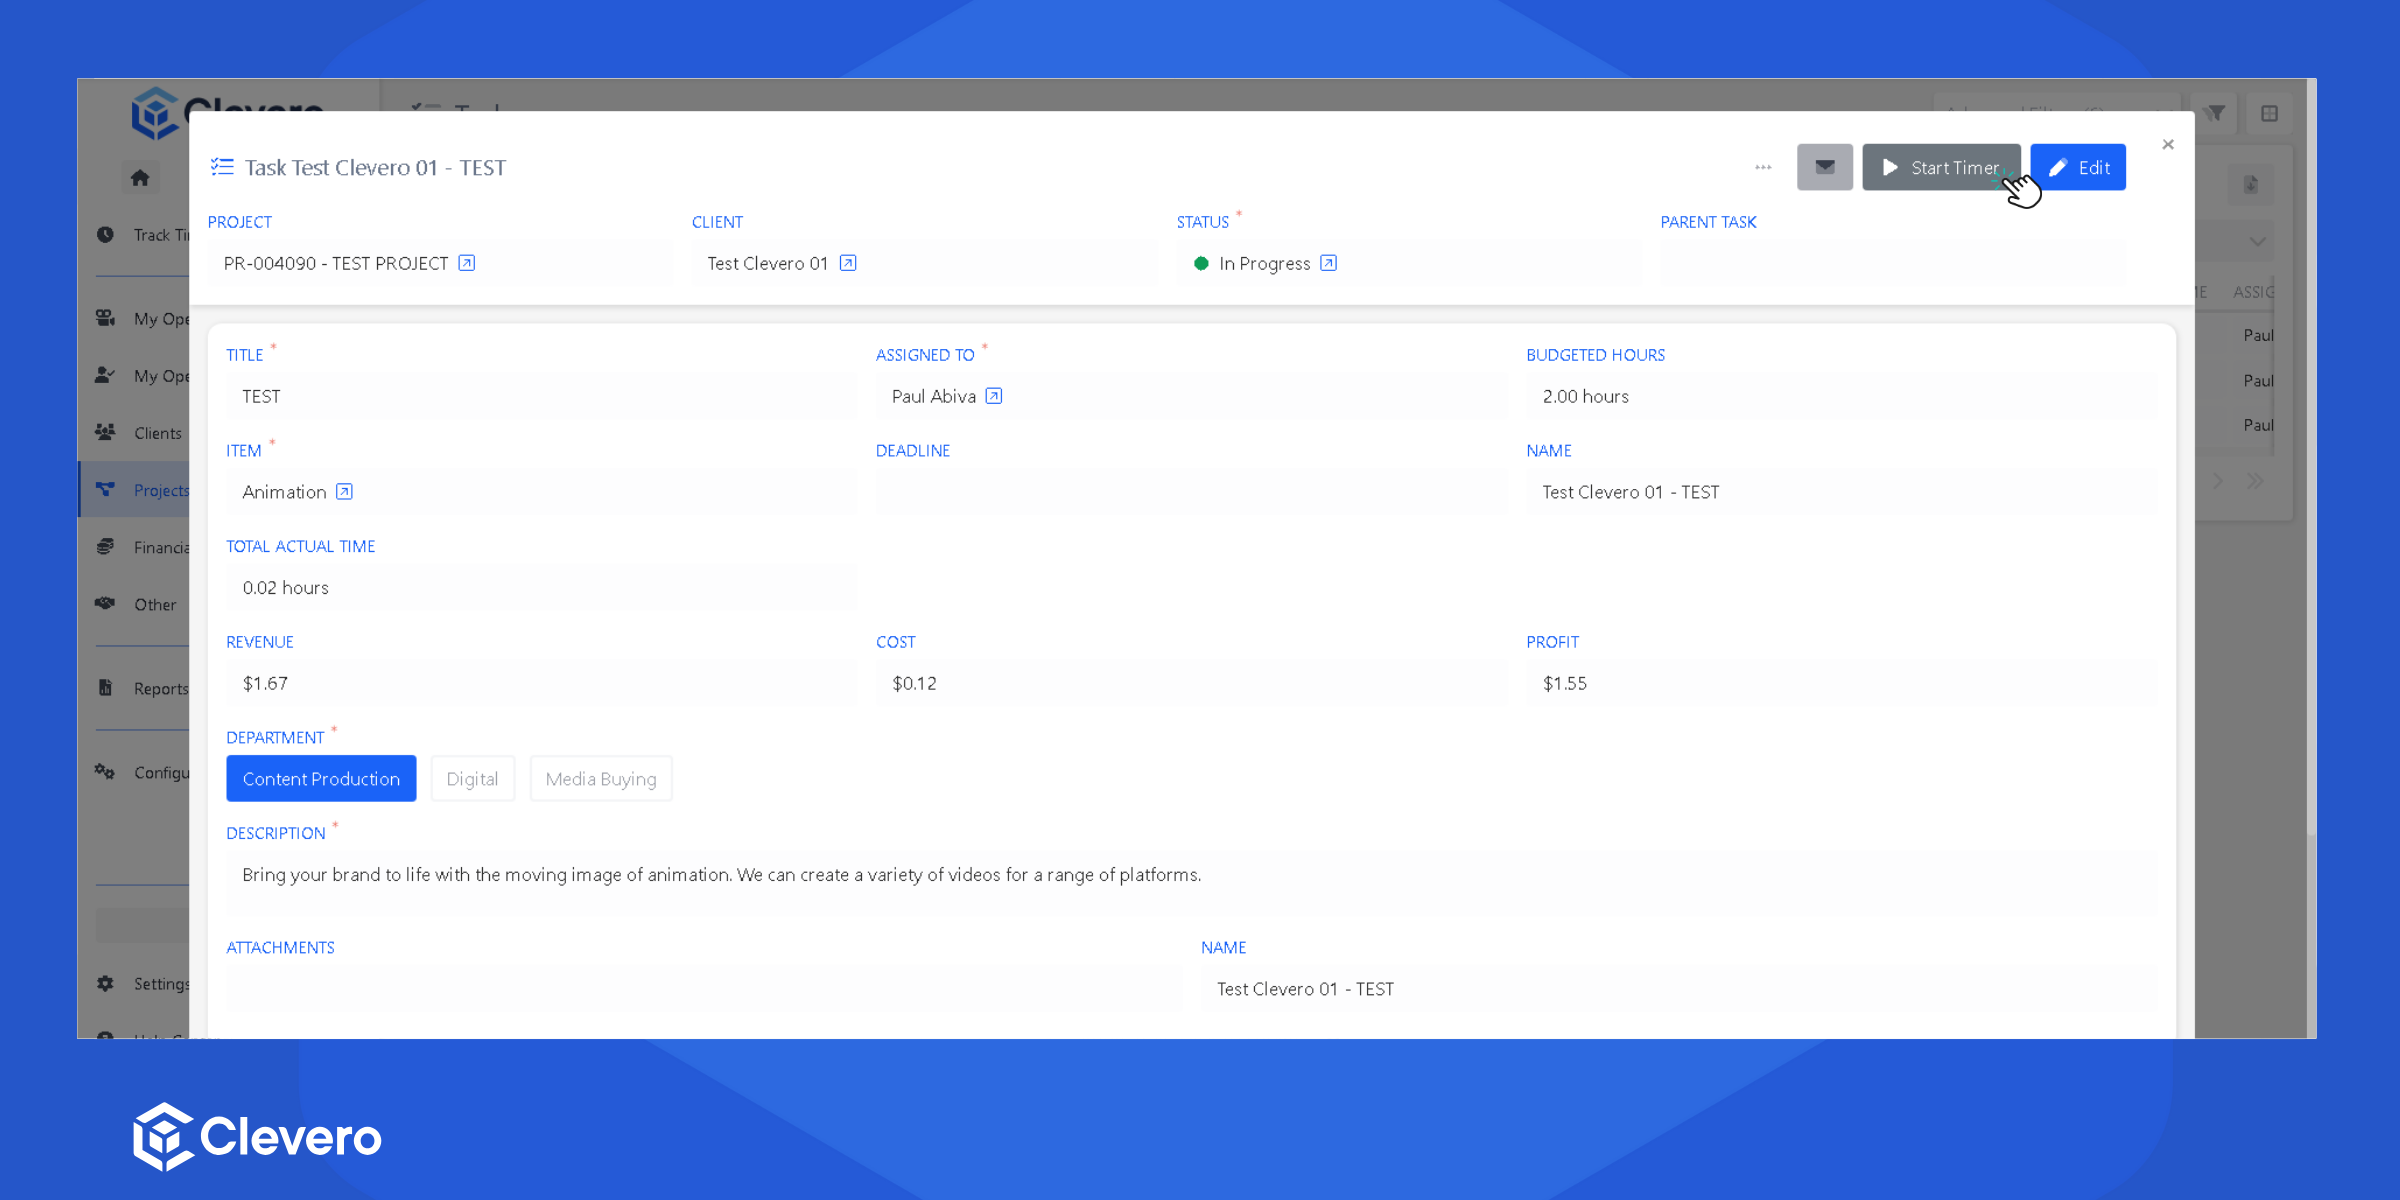
Task: Open Paul Abiva profile link icon
Action: [993, 396]
